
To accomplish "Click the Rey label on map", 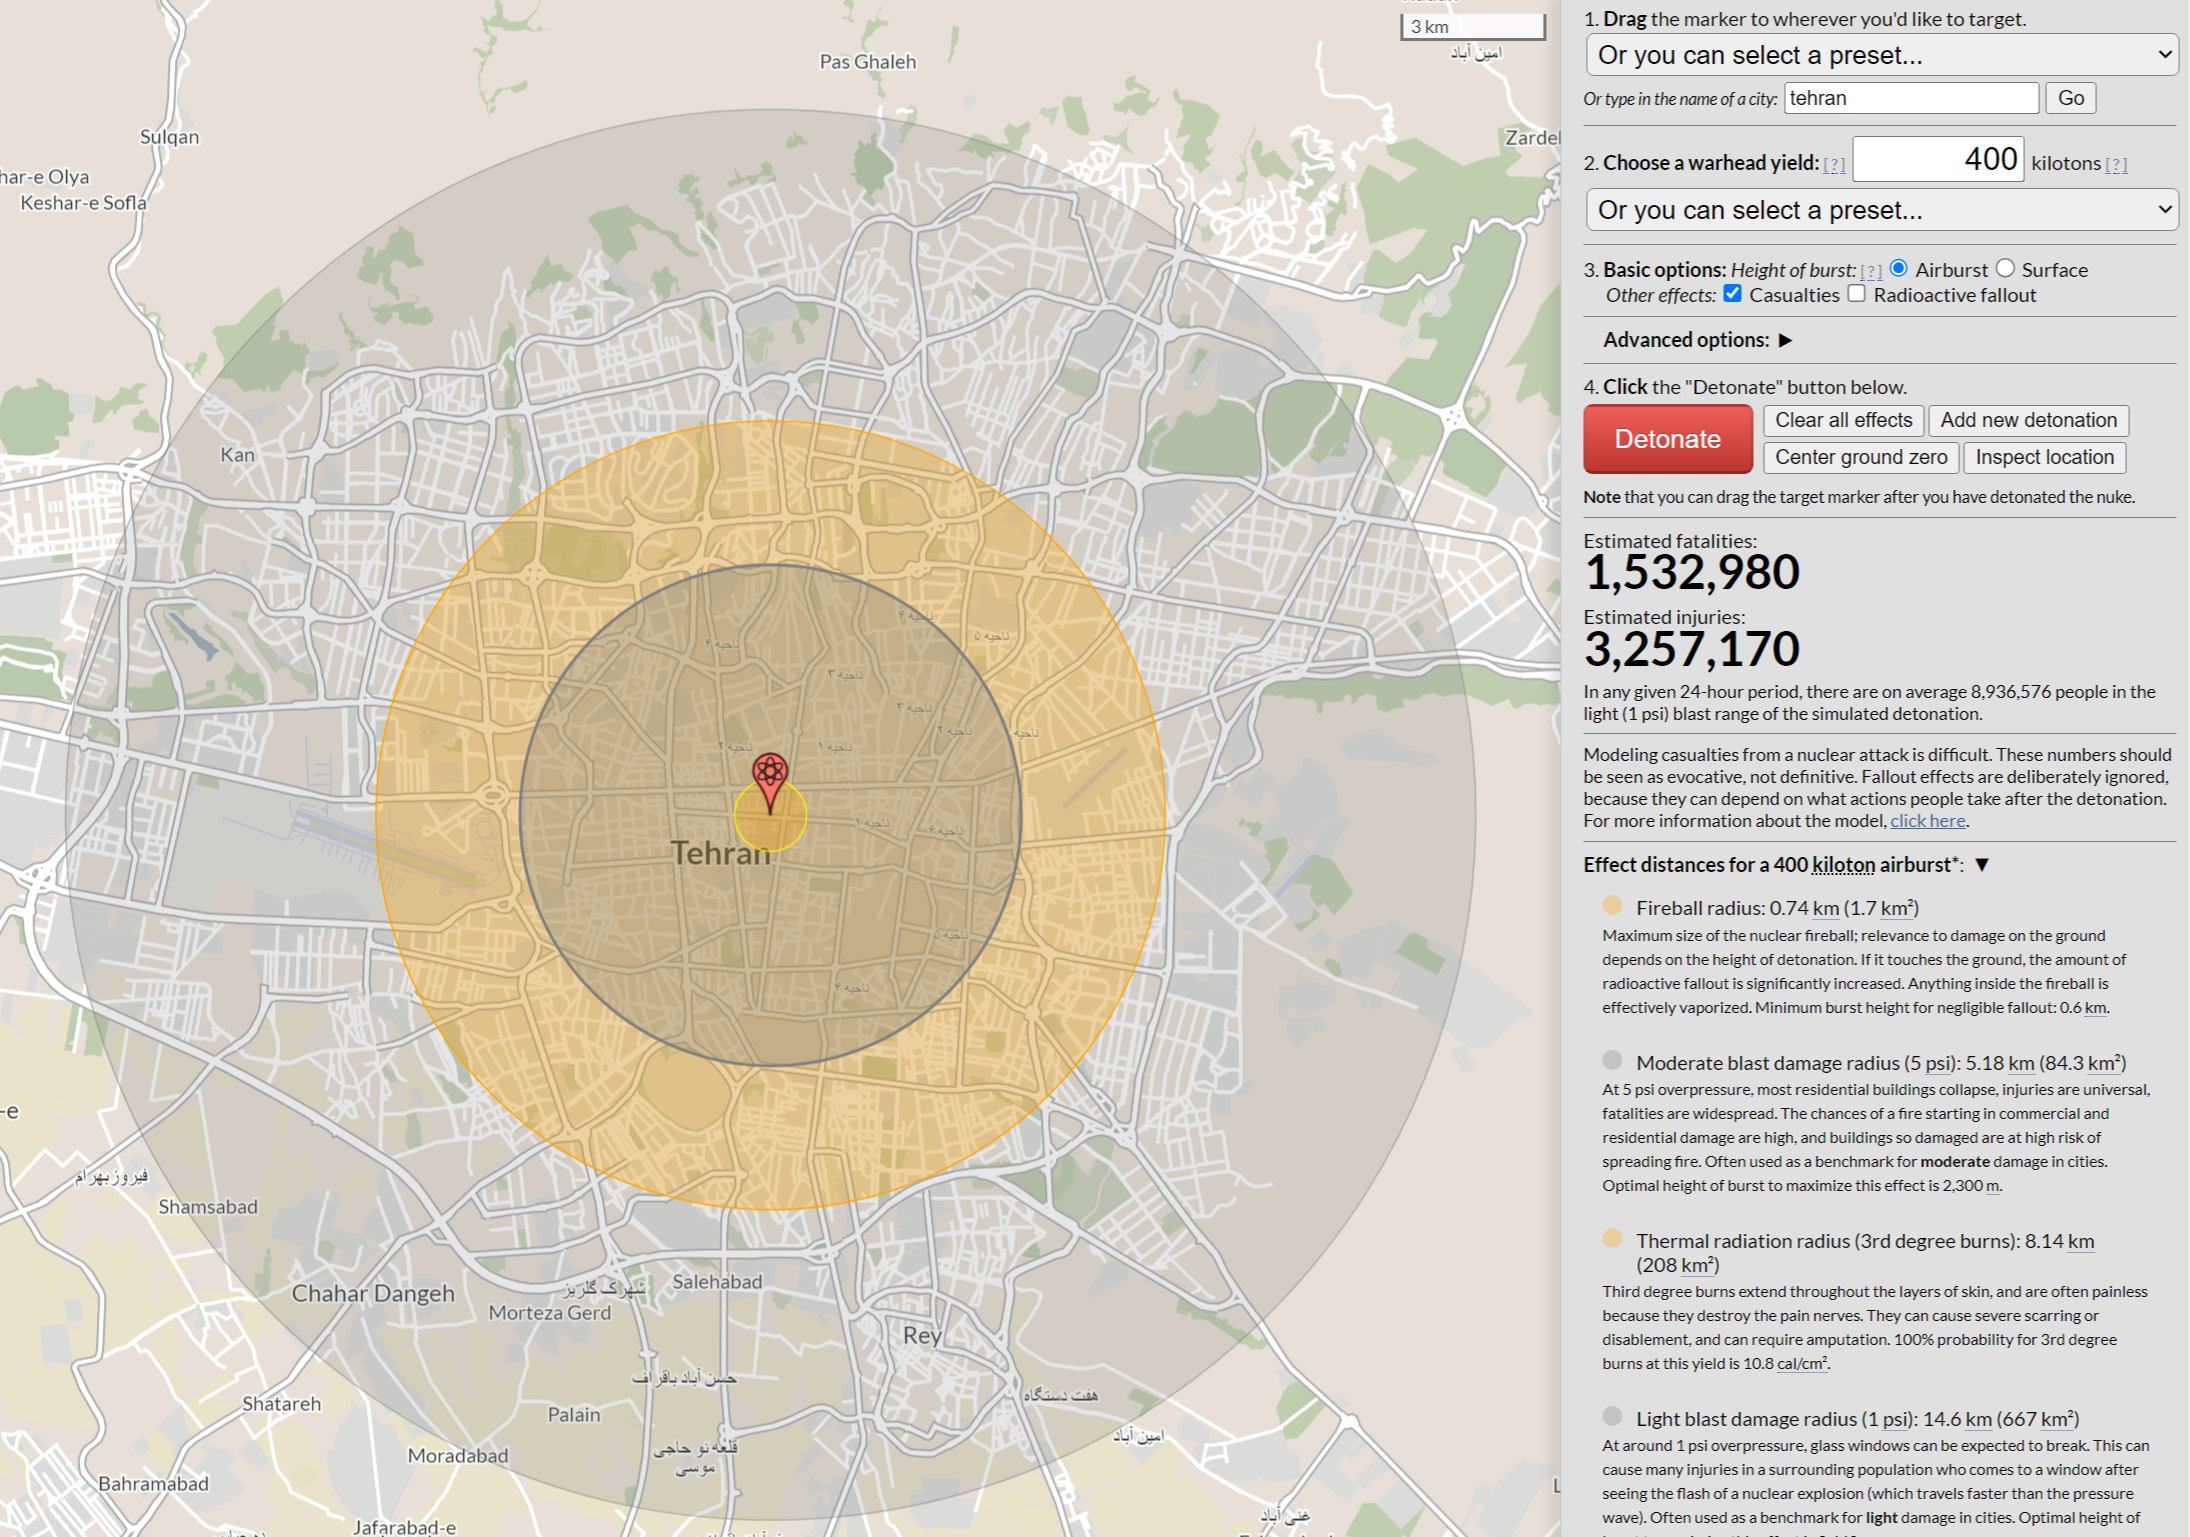I will tap(922, 1336).
